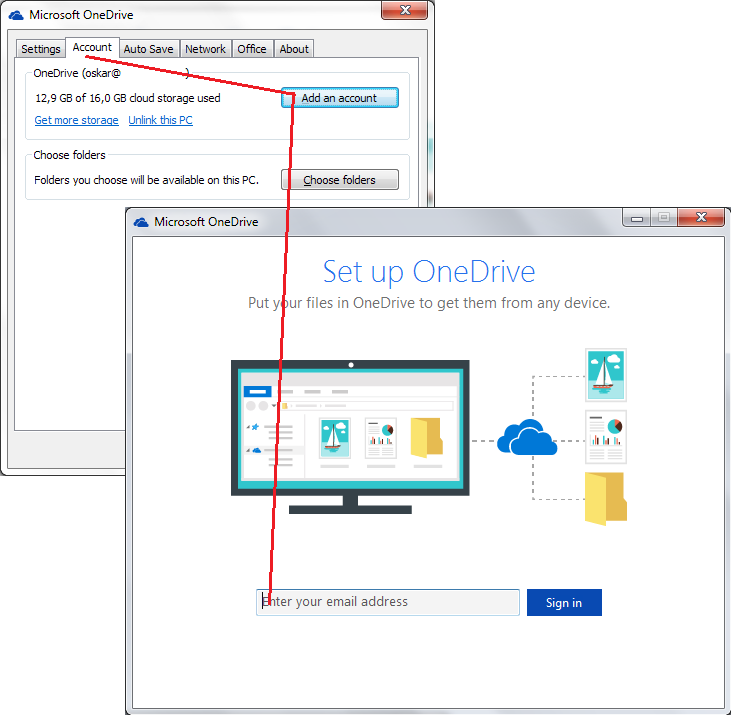Select the Account tab

92,47
